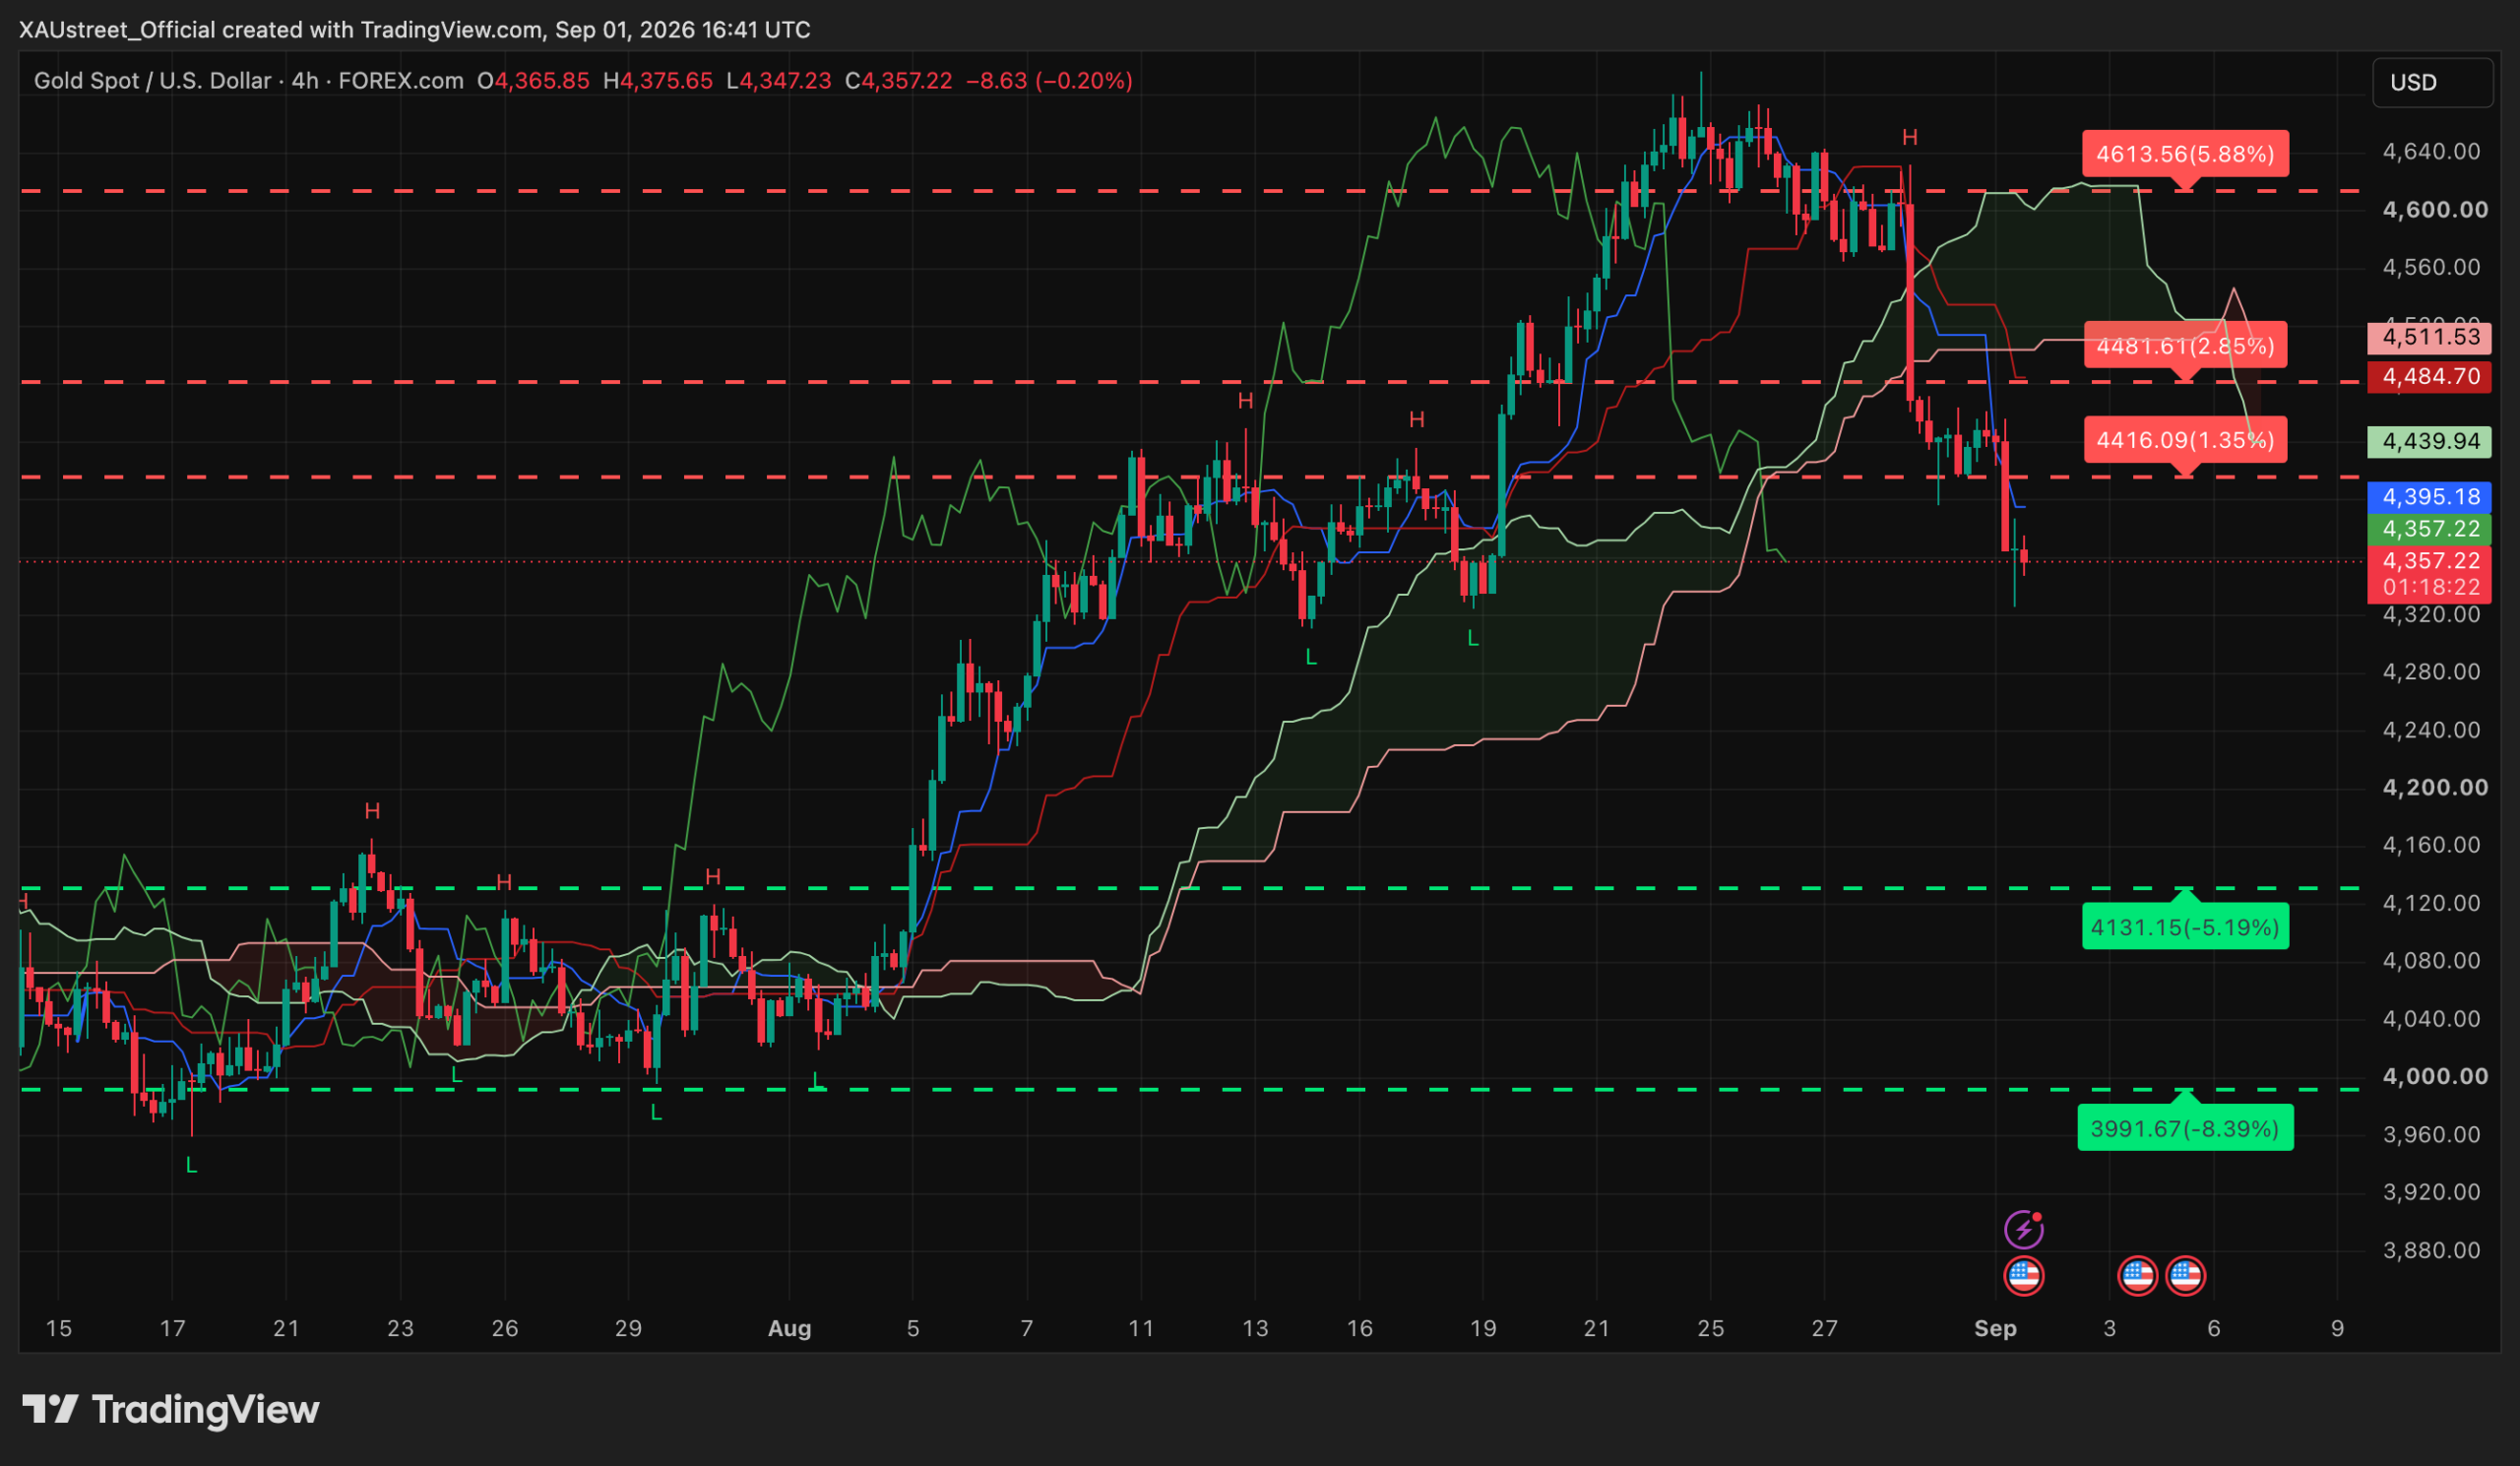
Task: Click the purple lightning news event icon
Action: (2023, 1229)
